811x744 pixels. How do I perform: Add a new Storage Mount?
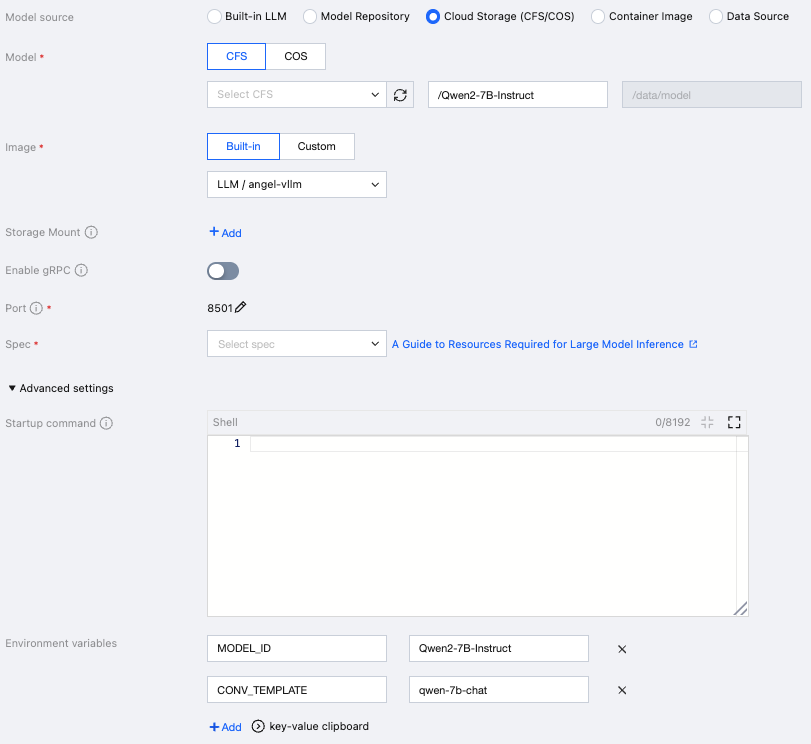coord(226,232)
